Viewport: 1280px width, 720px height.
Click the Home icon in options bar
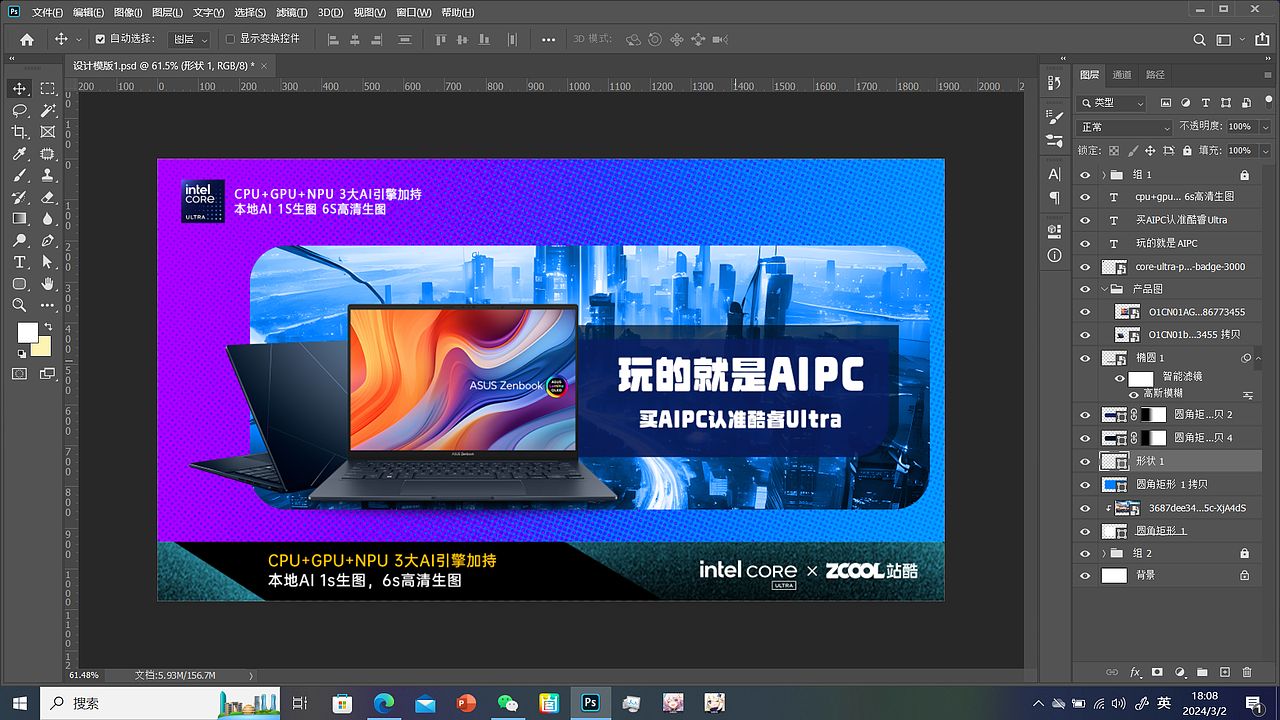[27, 39]
